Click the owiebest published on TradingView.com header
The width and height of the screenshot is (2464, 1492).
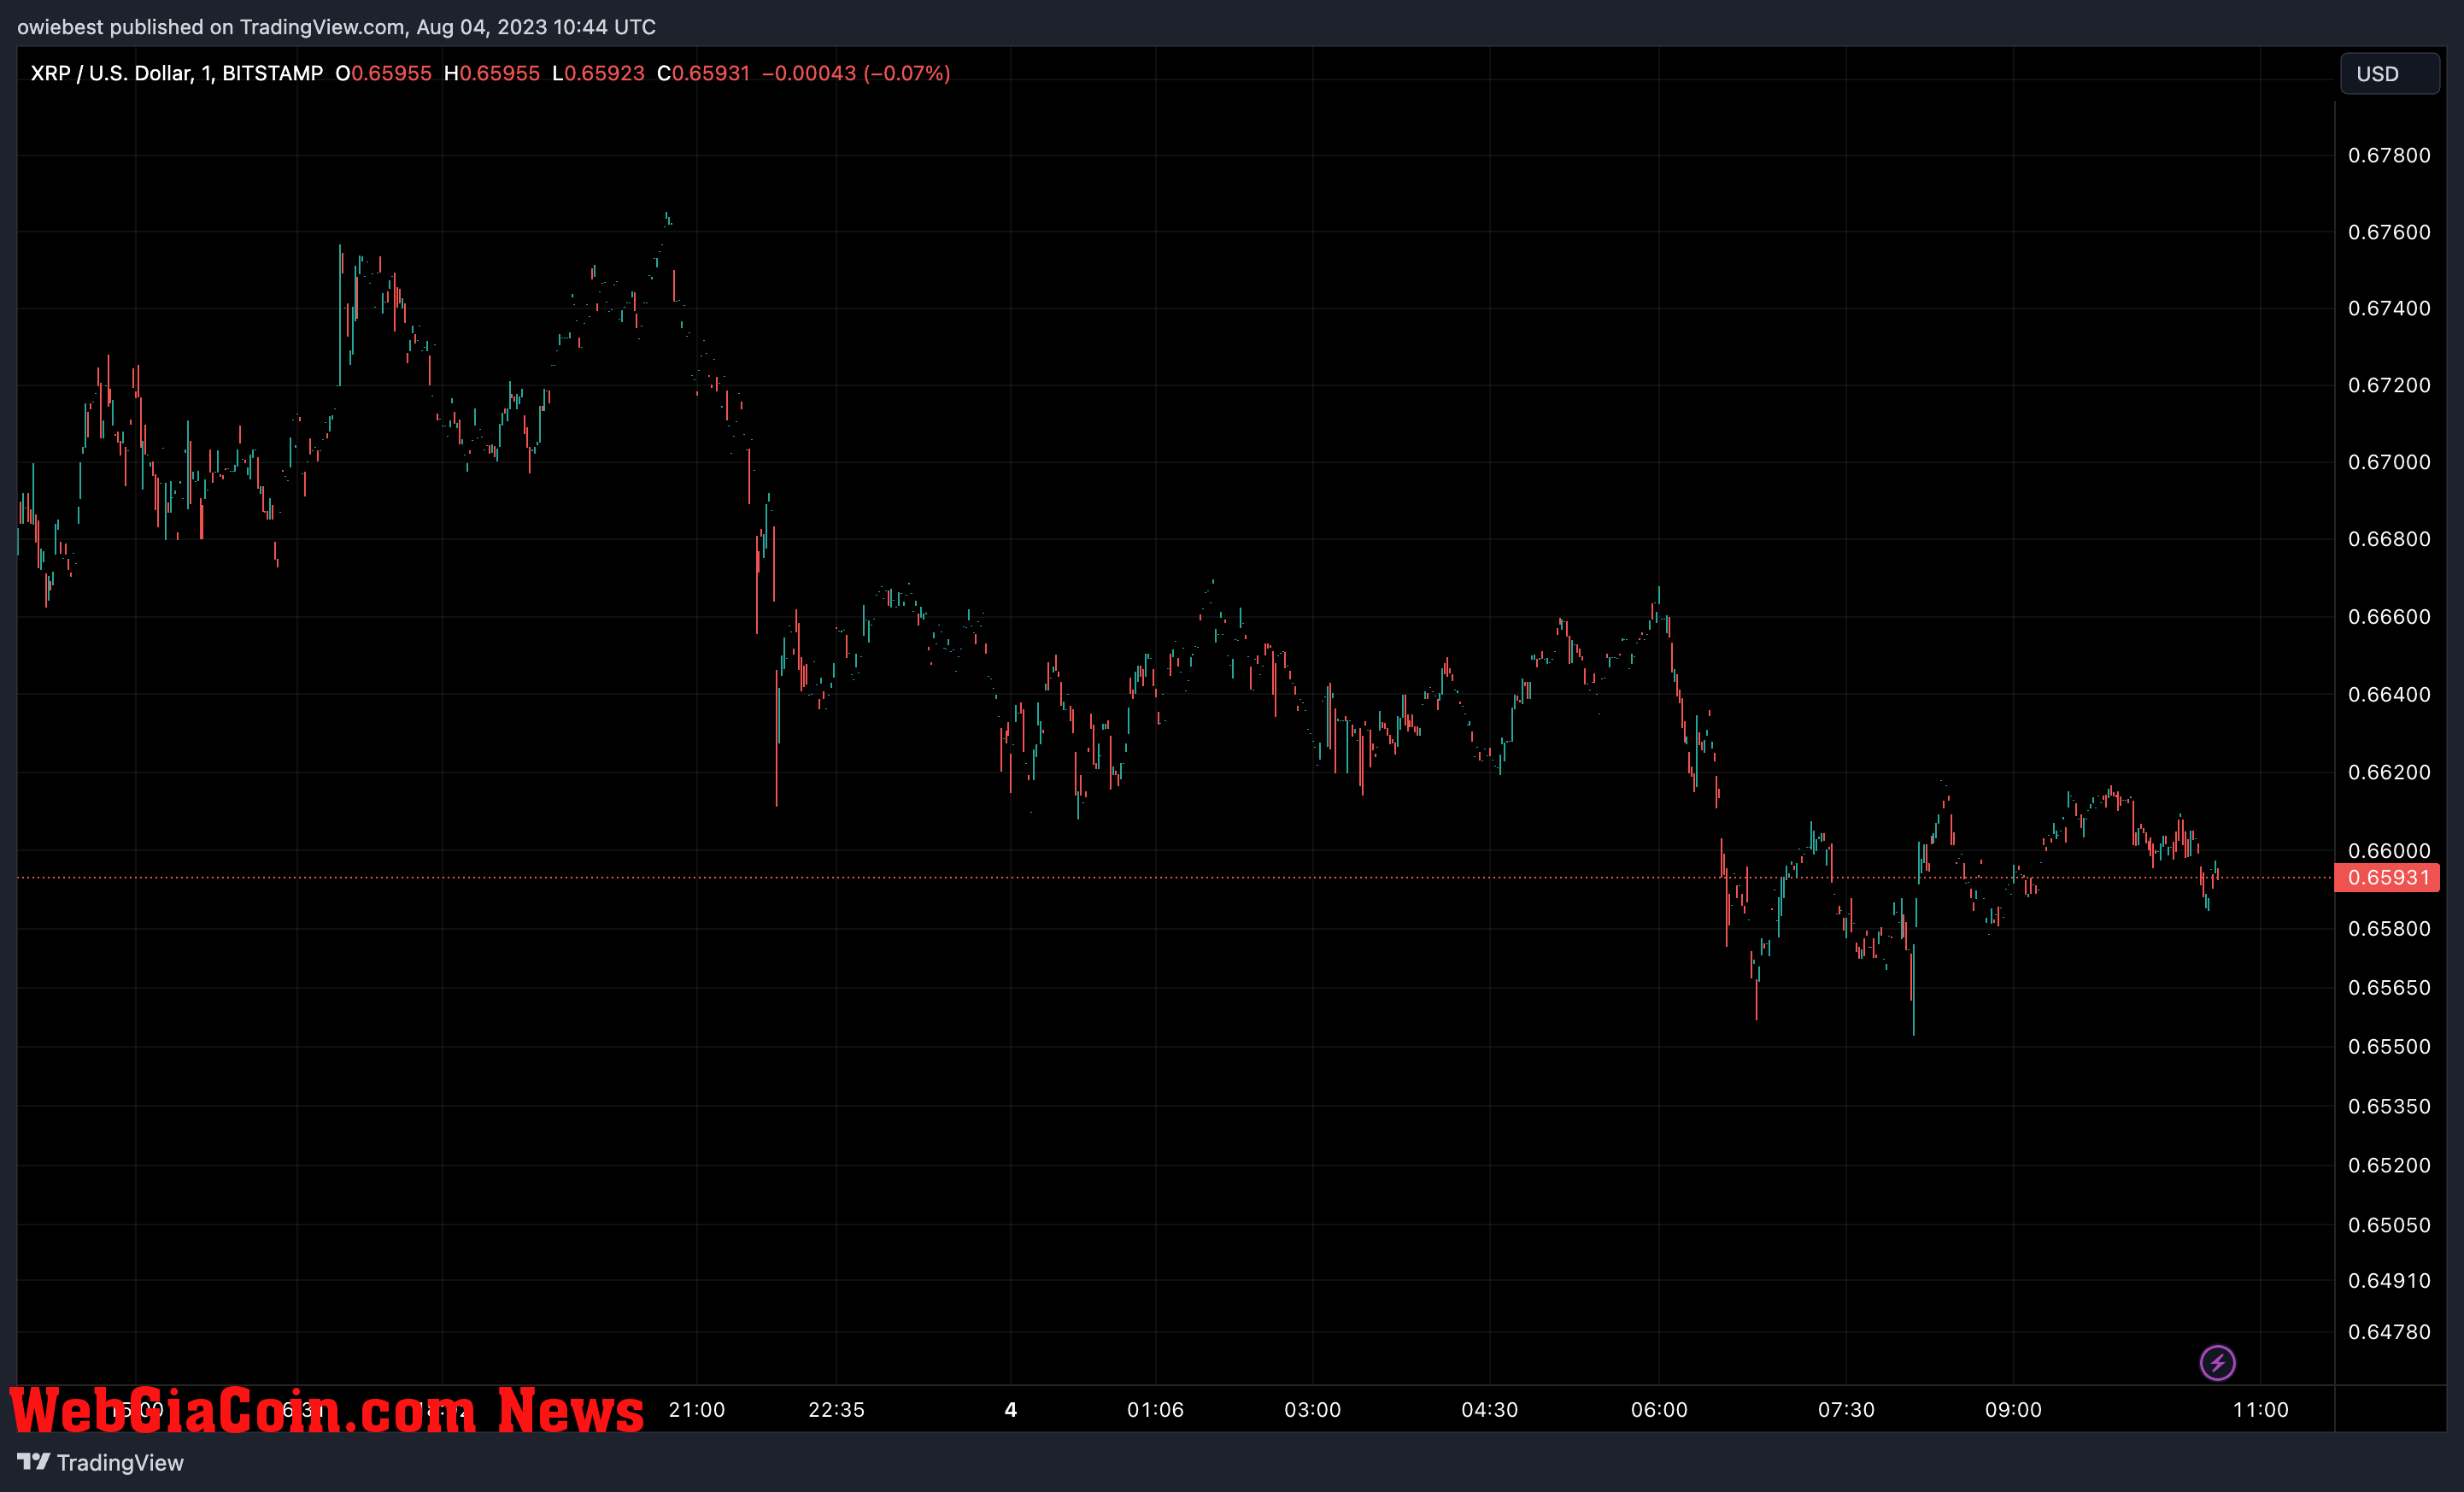point(337,27)
